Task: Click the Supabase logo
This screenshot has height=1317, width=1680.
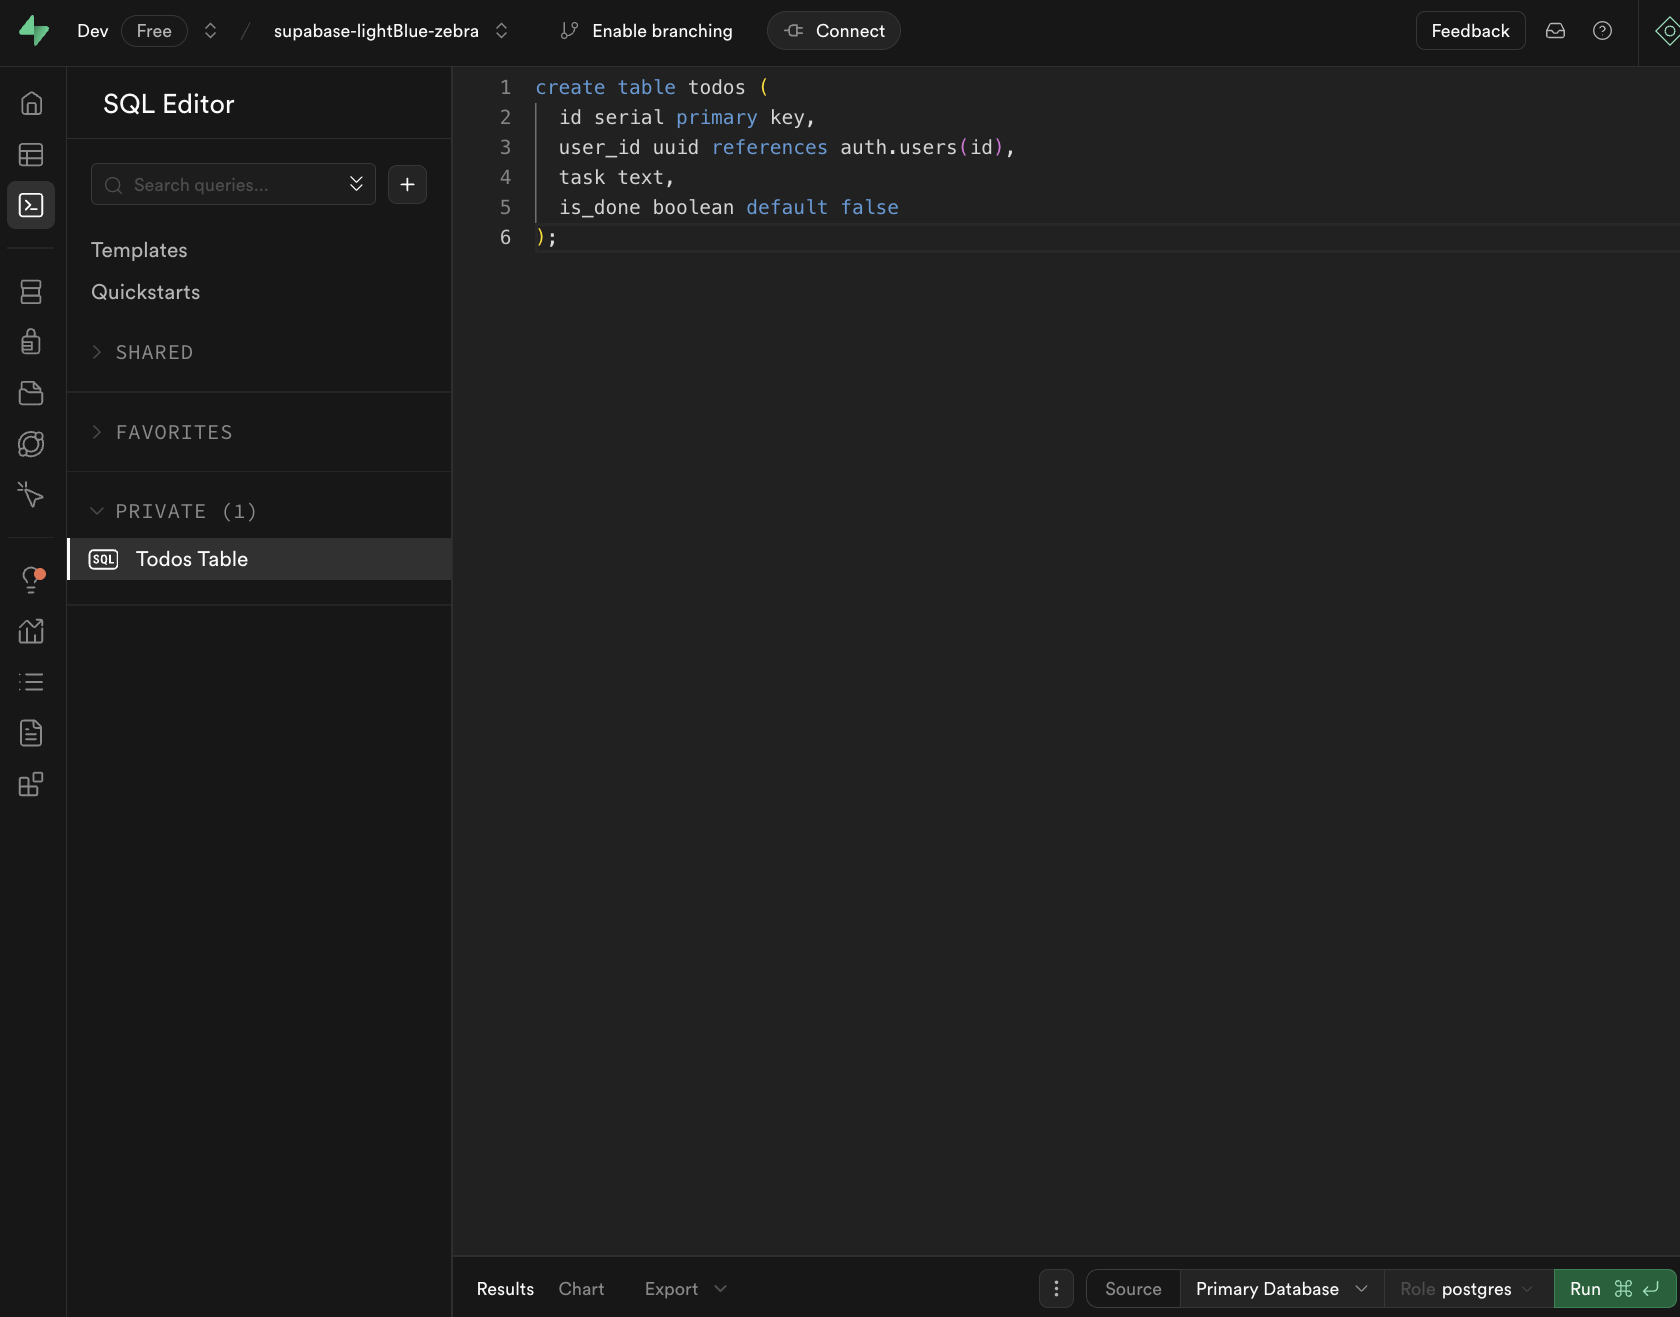Action: coord(34,31)
